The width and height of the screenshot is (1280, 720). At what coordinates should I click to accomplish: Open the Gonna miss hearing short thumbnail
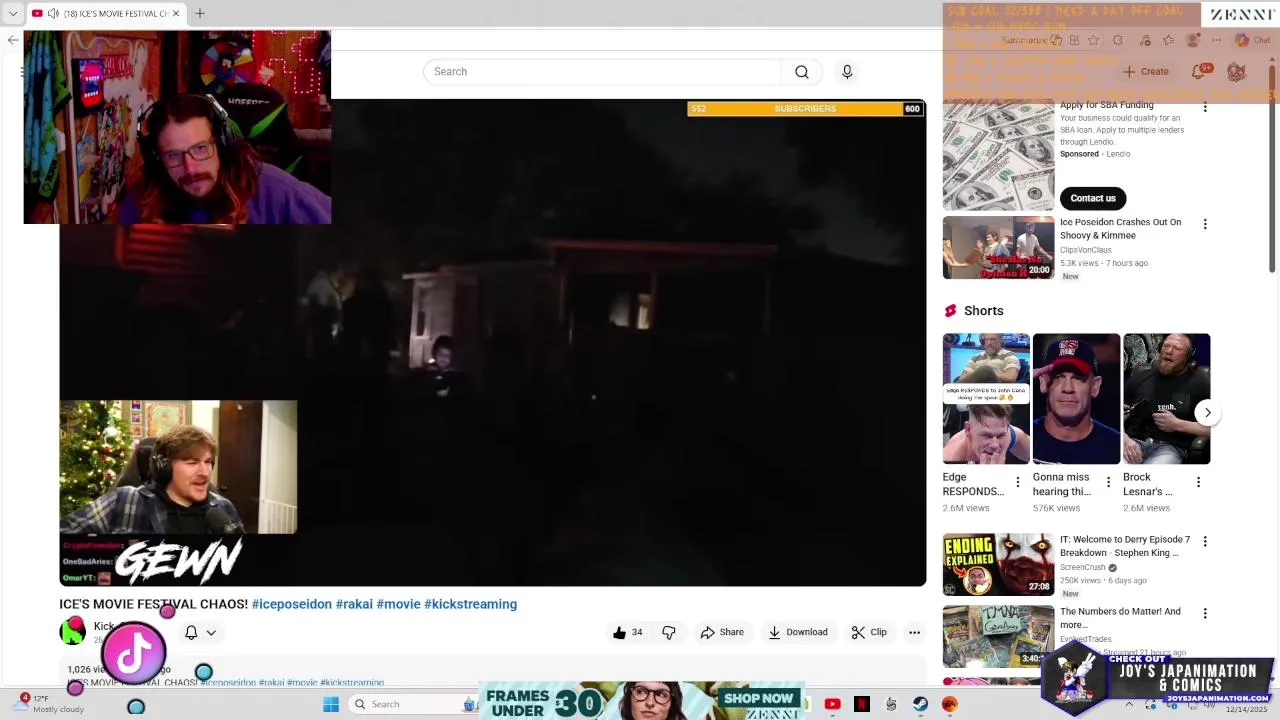[x=1076, y=399]
